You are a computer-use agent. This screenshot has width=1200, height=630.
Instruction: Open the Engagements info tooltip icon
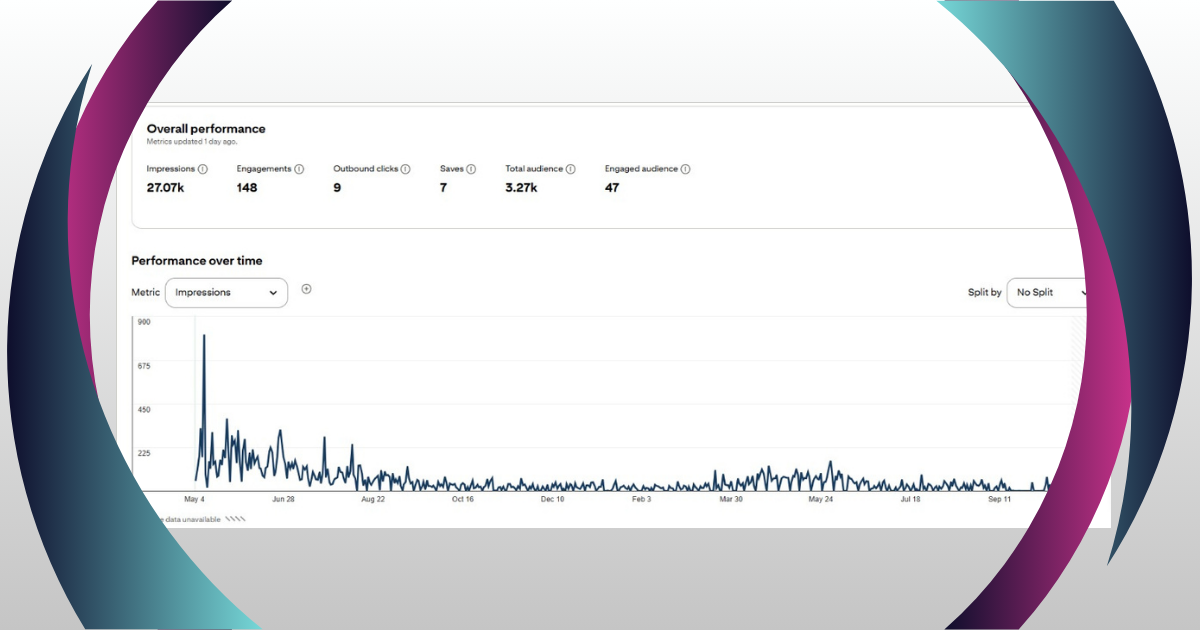(299, 169)
